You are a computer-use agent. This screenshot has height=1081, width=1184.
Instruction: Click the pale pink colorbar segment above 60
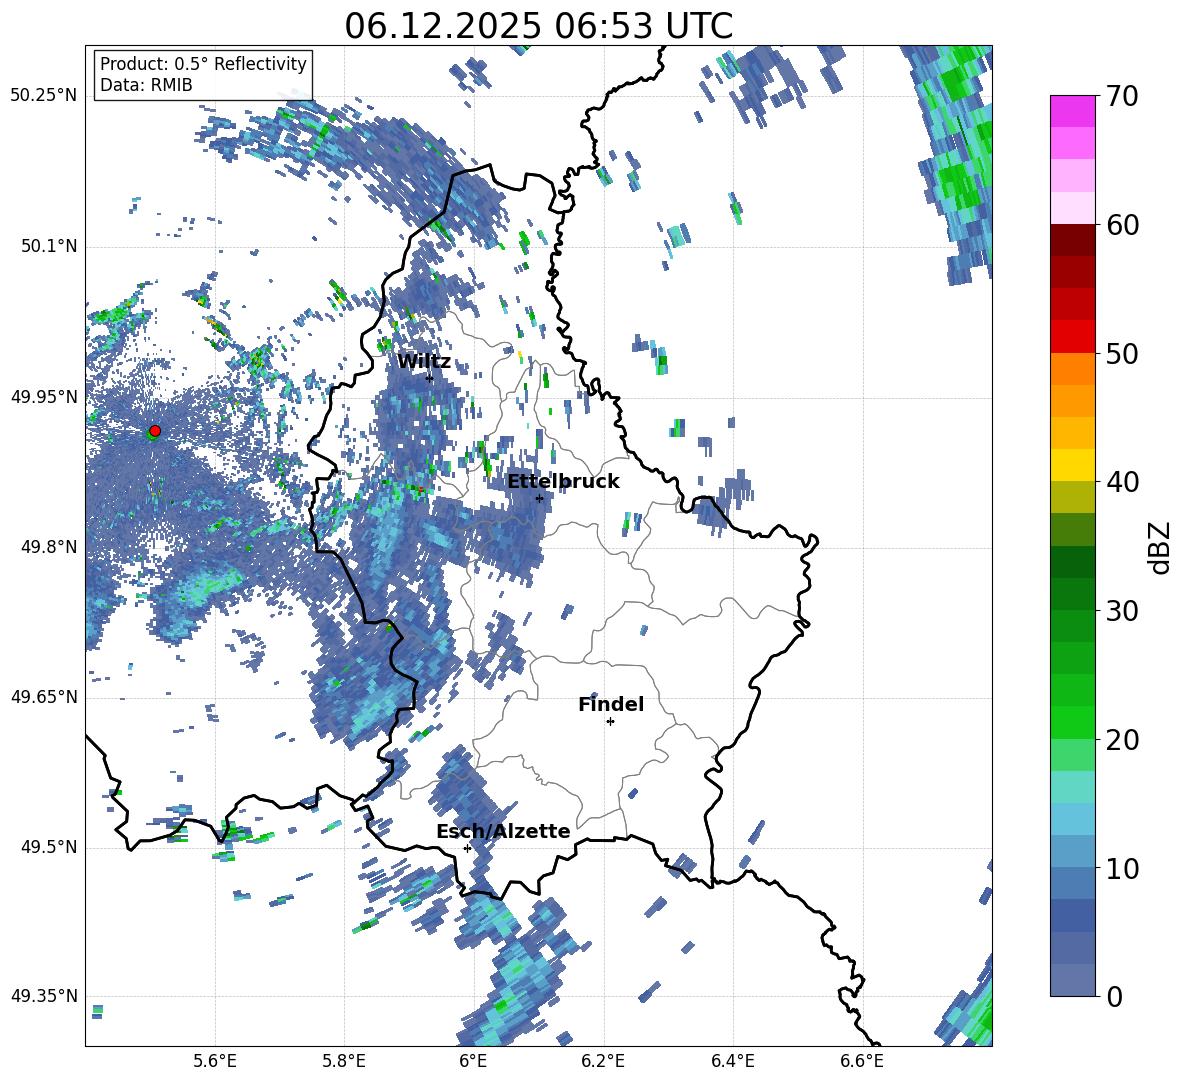1072,208
